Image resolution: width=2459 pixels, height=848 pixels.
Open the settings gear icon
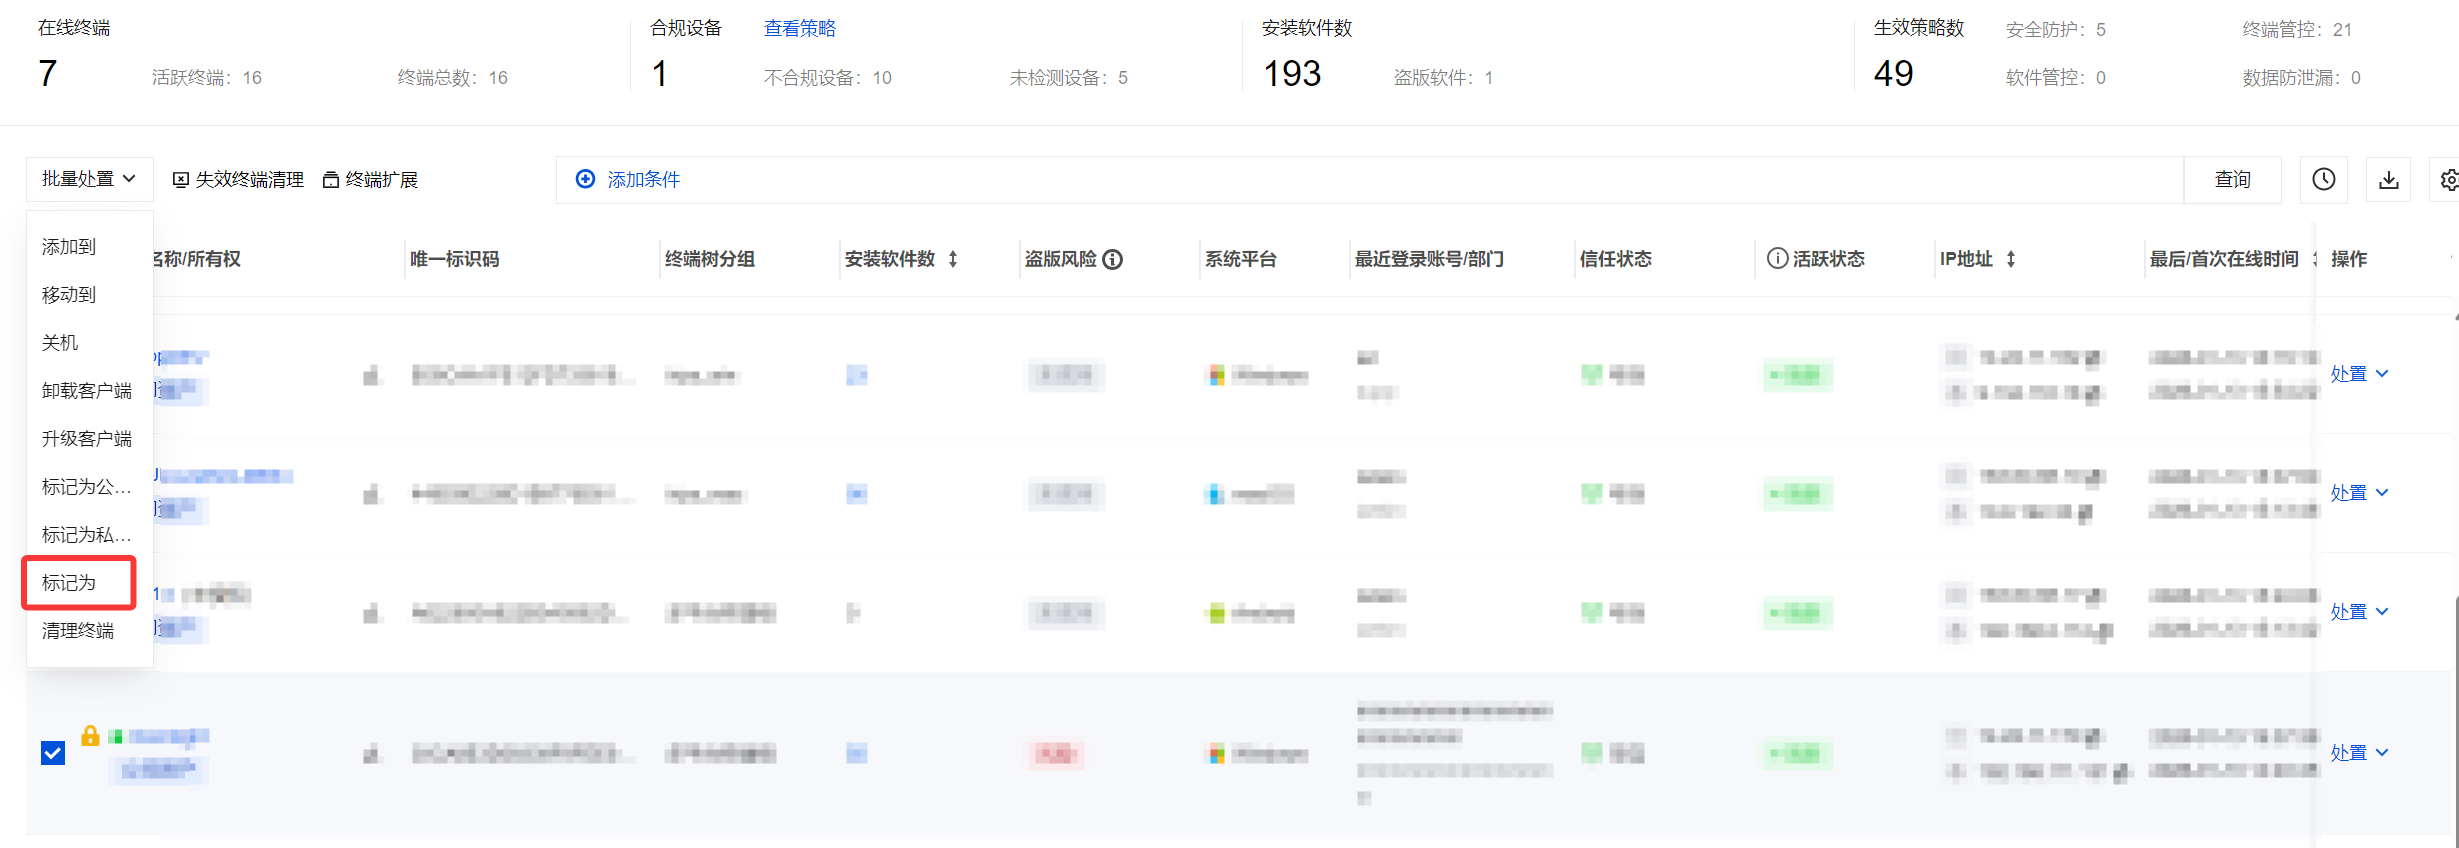[x=2447, y=180]
